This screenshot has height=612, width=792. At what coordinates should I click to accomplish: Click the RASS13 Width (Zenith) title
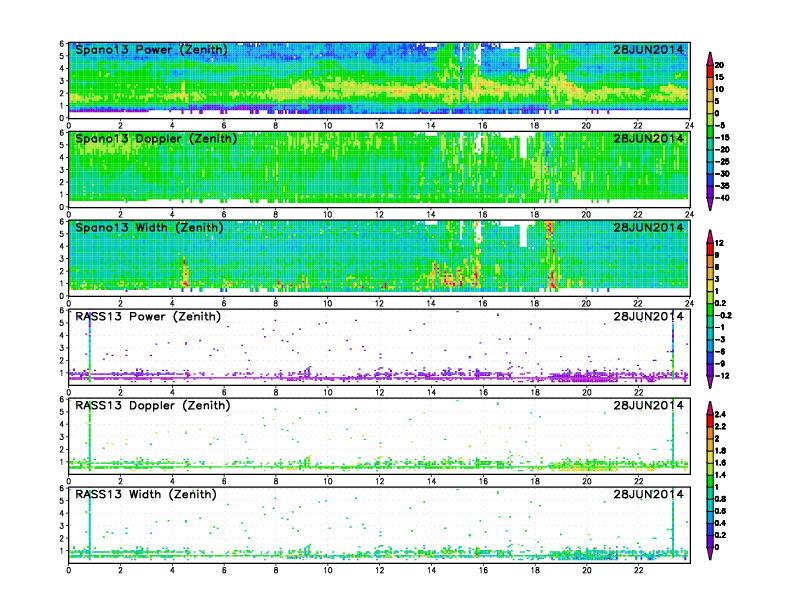click(x=146, y=494)
